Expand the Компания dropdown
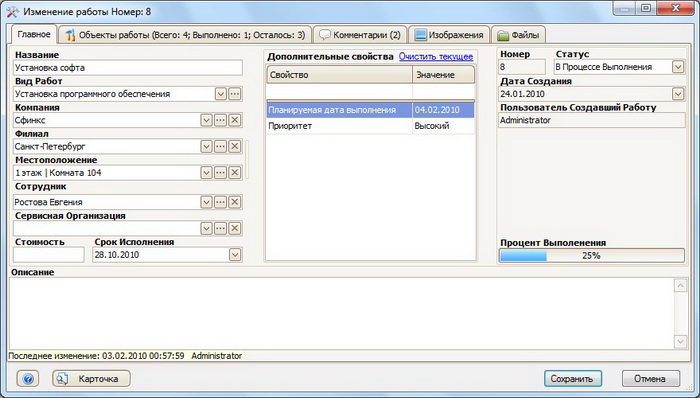This screenshot has height=398, width=700. [206, 120]
